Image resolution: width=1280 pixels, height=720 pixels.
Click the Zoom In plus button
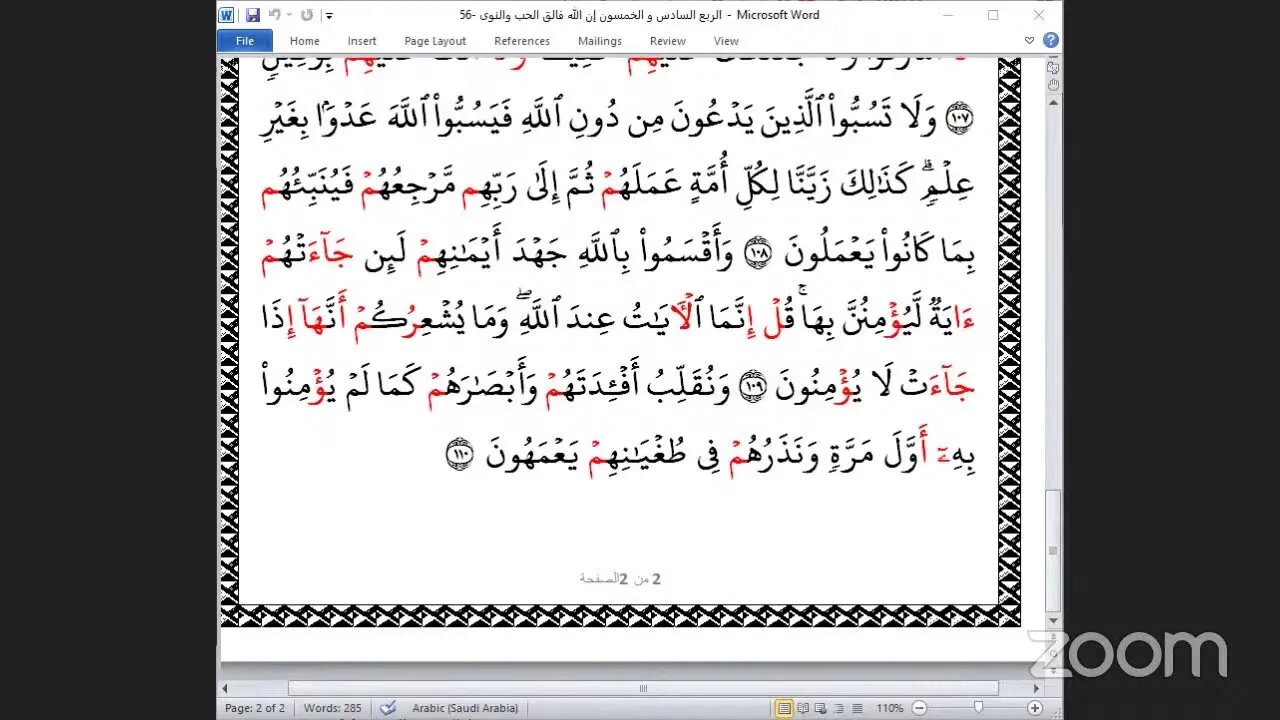pyautogui.click(x=1035, y=708)
